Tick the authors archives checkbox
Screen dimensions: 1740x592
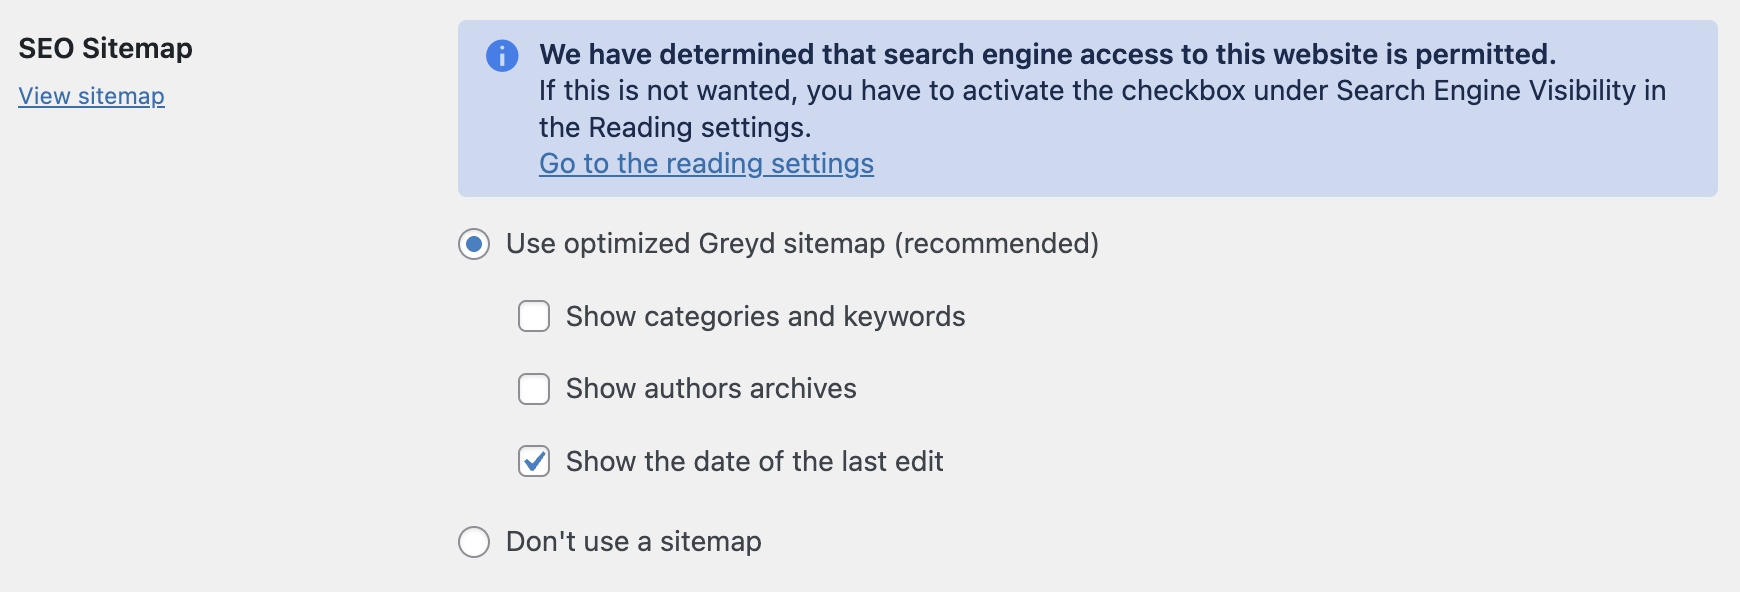click(x=533, y=389)
